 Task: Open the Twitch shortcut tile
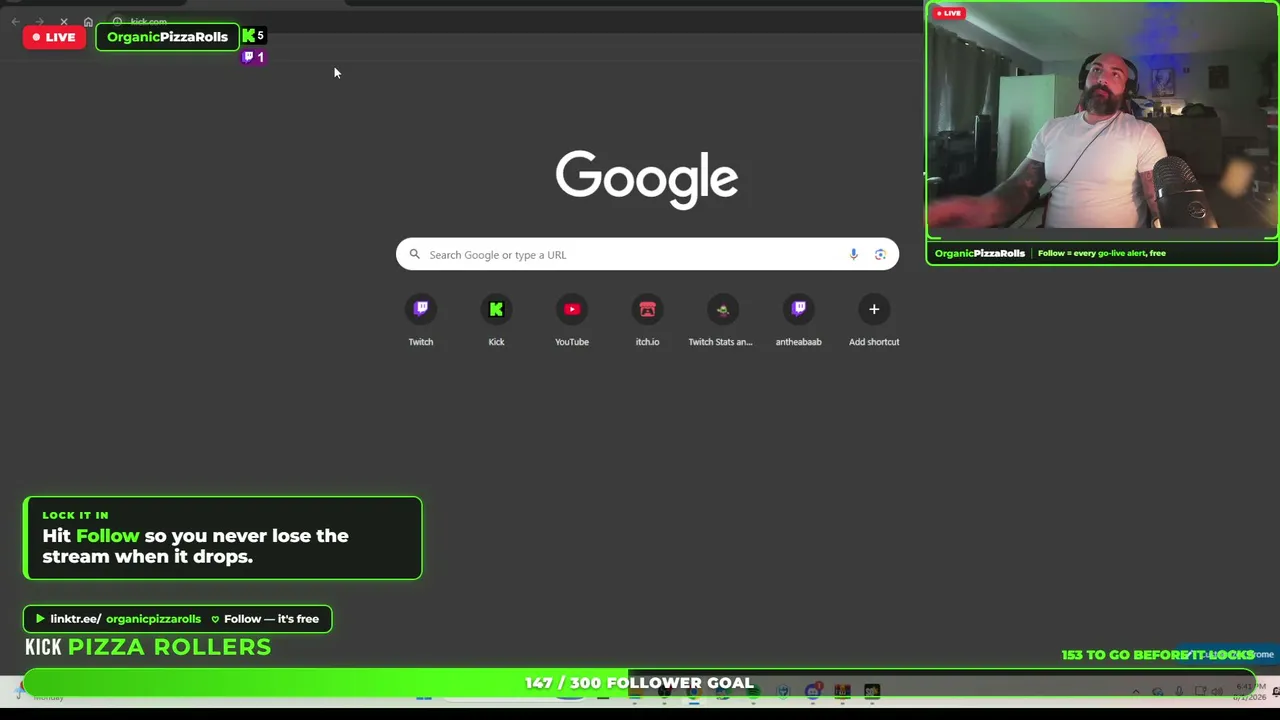(421, 321)
